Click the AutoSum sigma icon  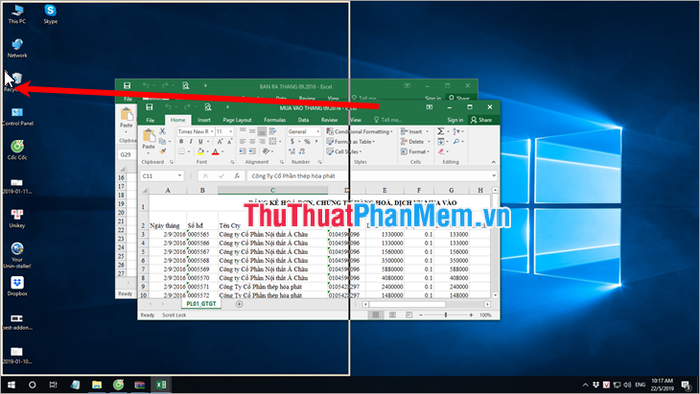[441, 131]
